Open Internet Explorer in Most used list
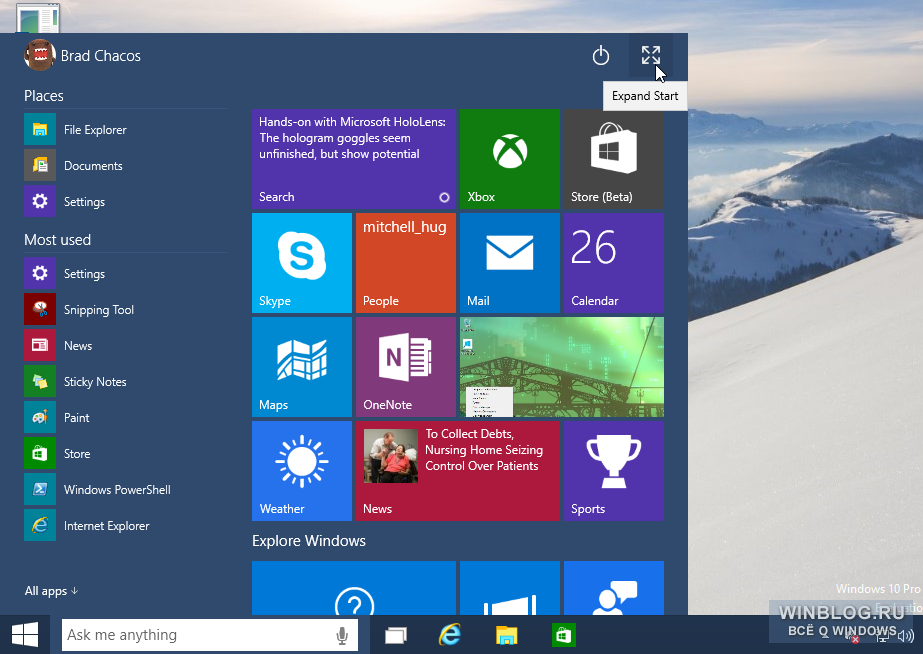The height and width of the screenshot is (654, 923). (126, 525)
